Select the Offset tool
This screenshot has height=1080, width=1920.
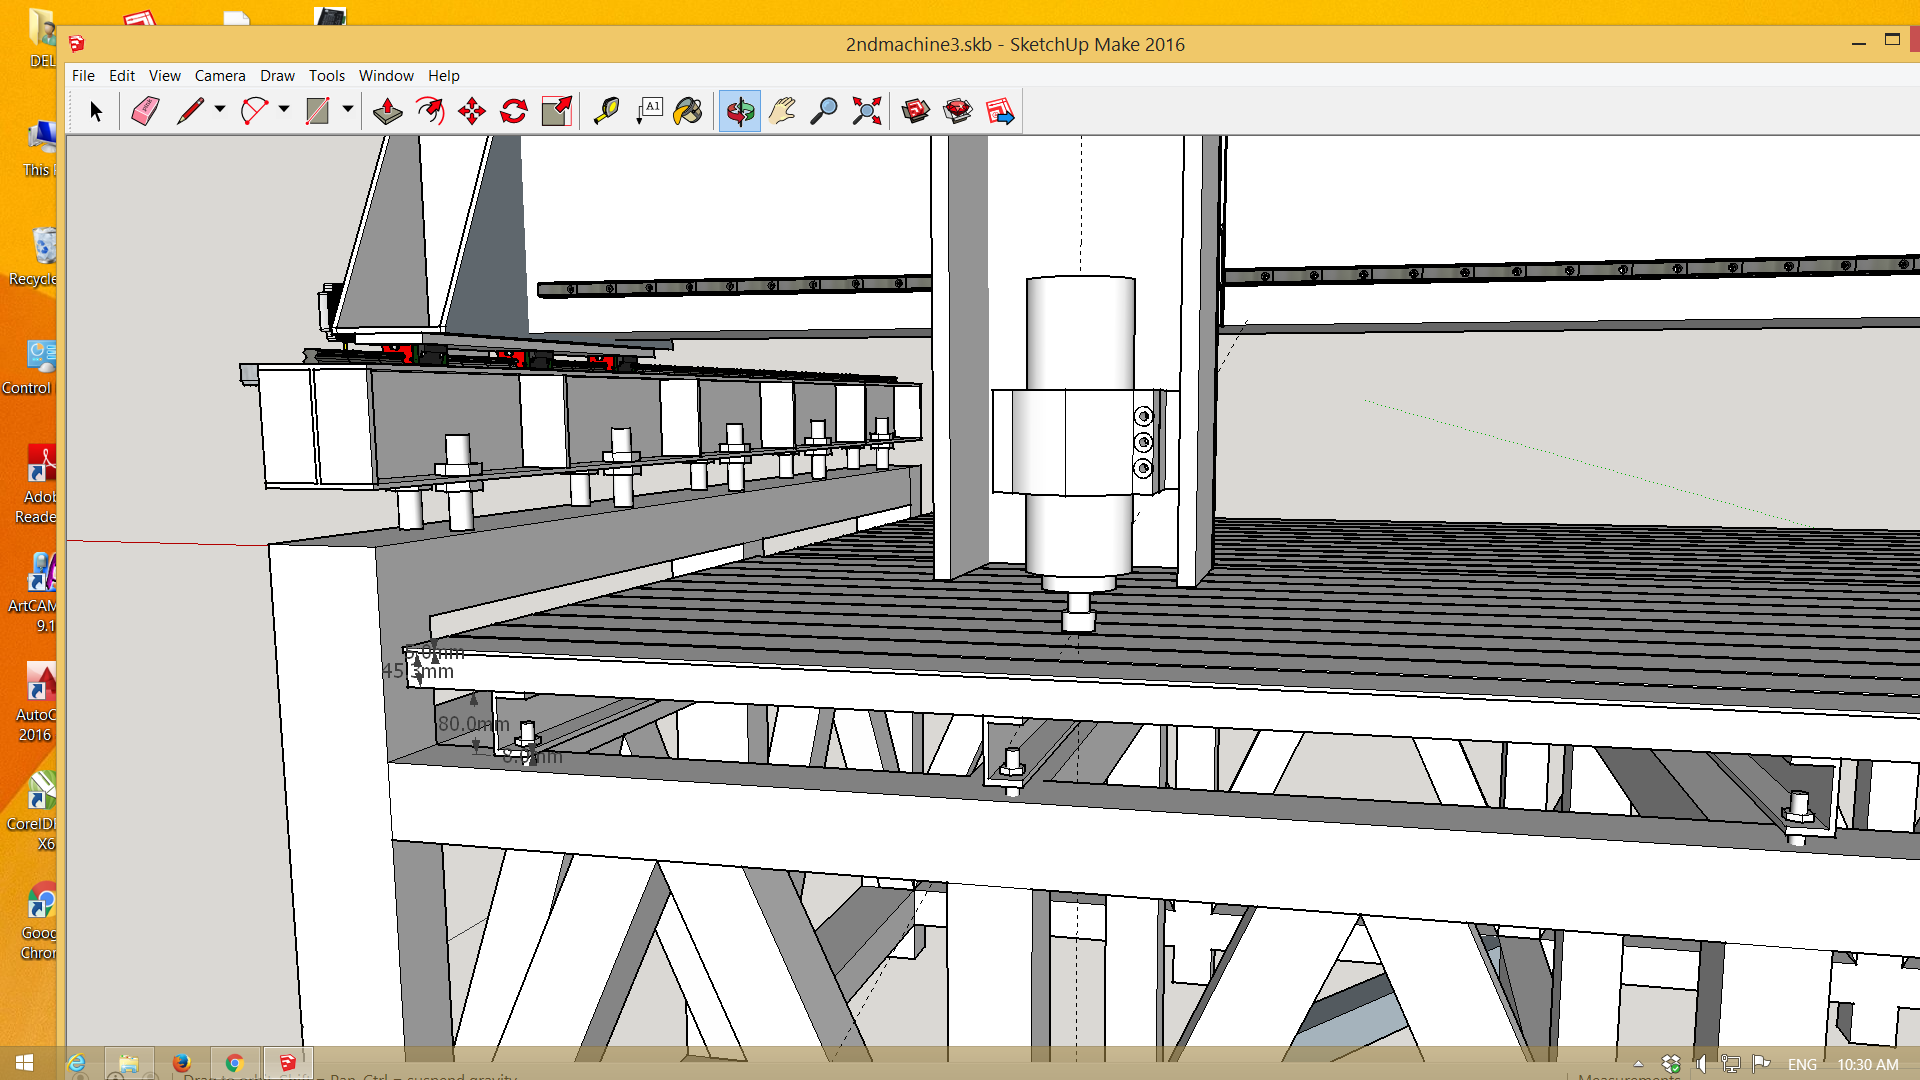430,111
